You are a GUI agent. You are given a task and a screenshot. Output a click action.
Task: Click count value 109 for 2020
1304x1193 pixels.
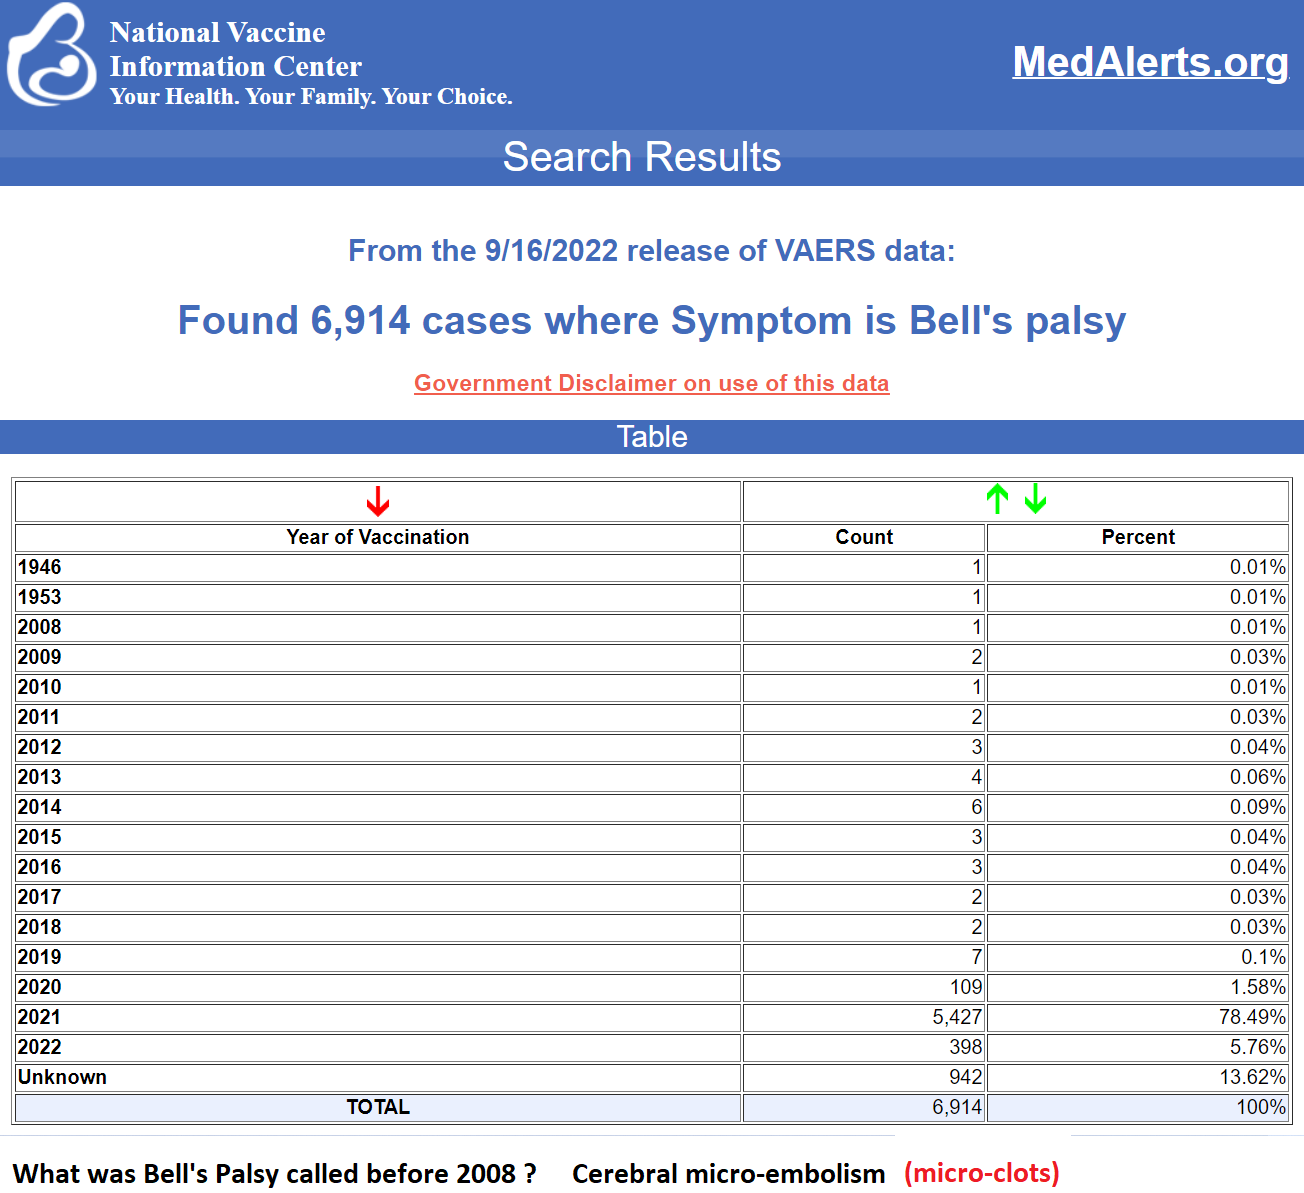966,987
